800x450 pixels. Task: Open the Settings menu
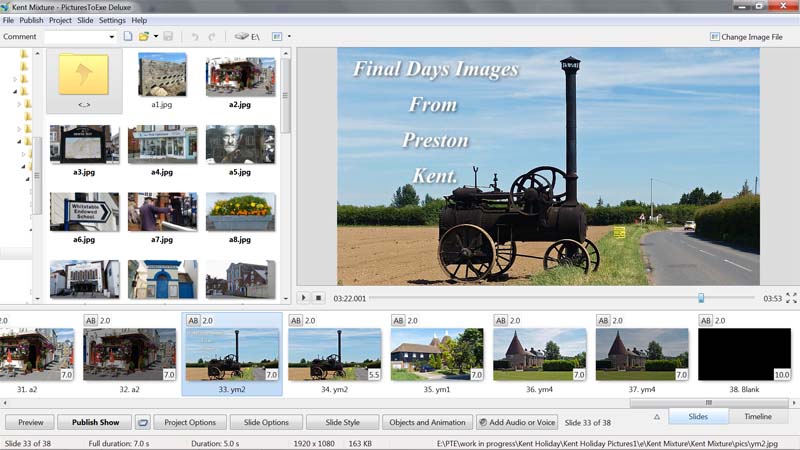click(112, 20)
